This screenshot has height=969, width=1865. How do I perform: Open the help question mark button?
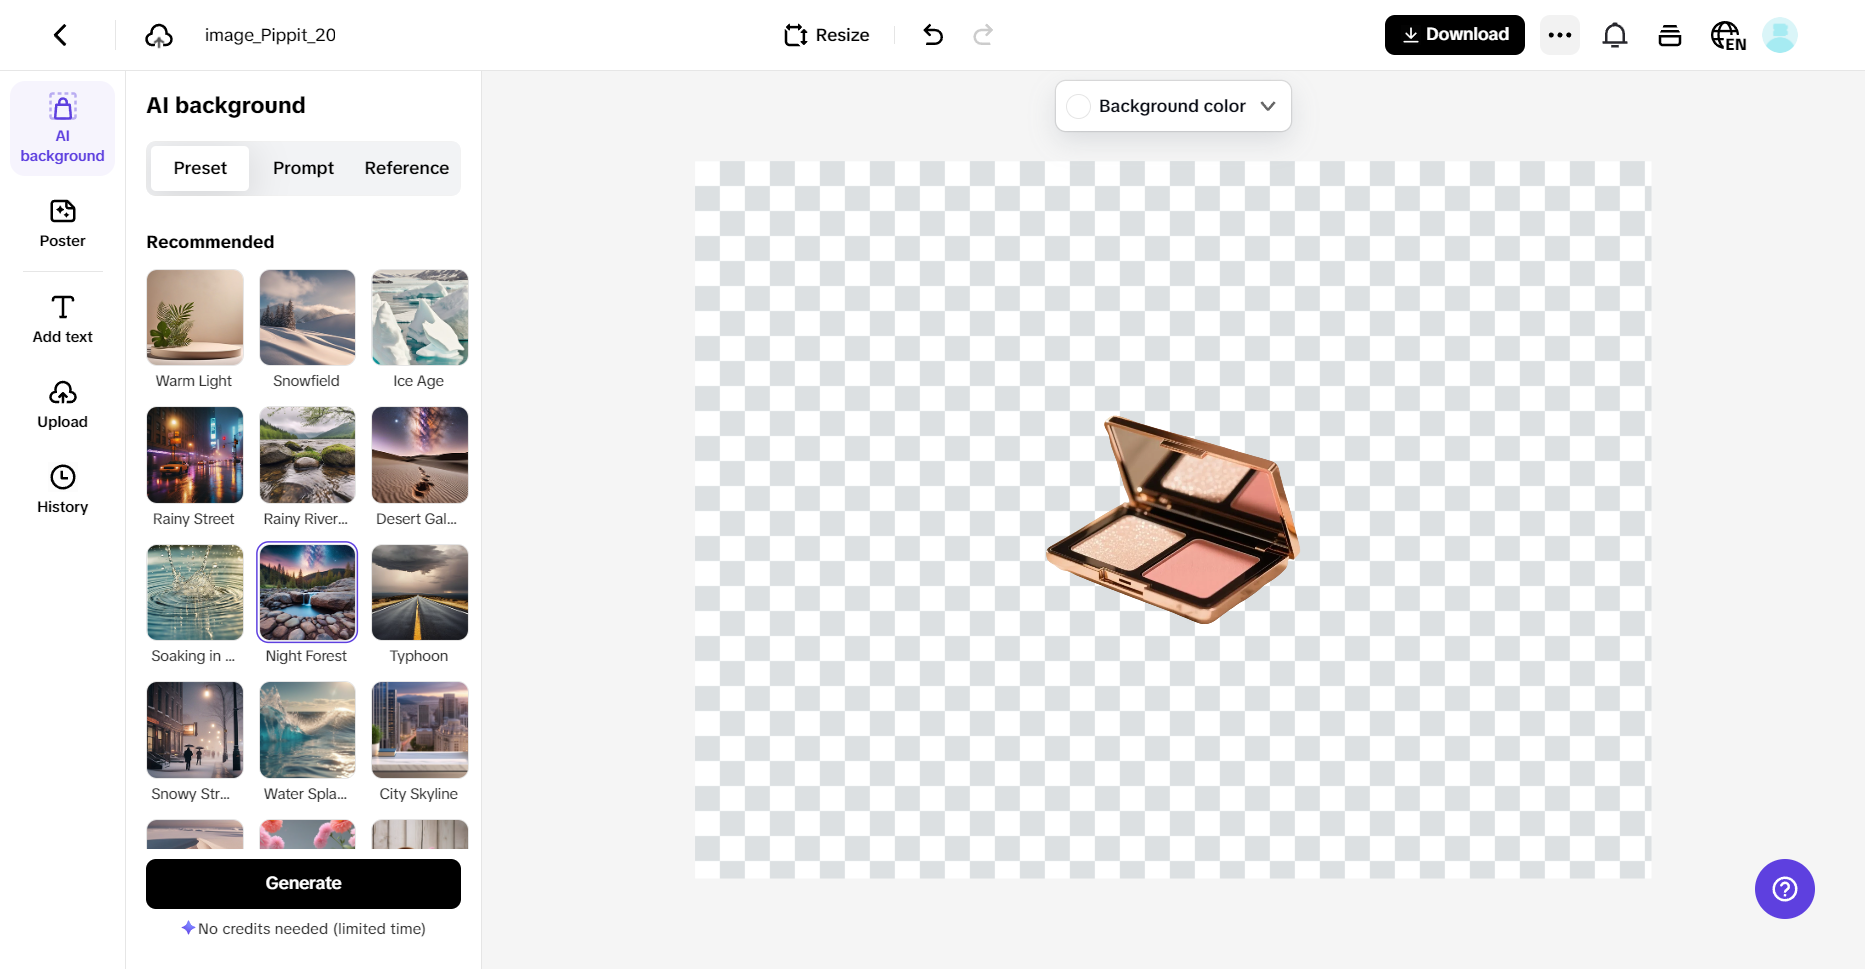click(1785, 889)
